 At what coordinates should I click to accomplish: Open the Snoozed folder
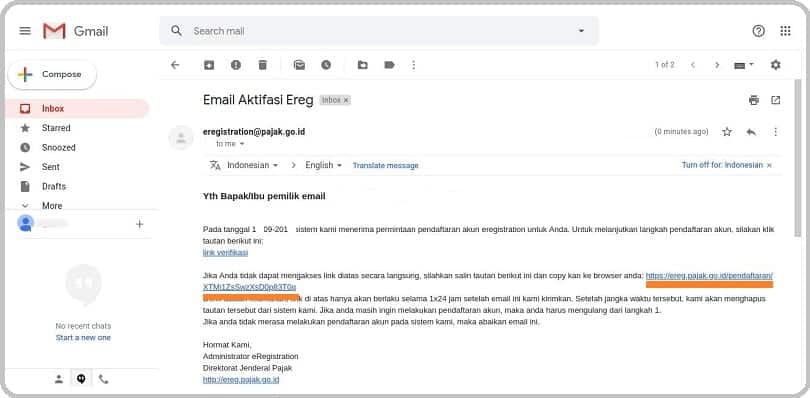[x=58, y=147]
